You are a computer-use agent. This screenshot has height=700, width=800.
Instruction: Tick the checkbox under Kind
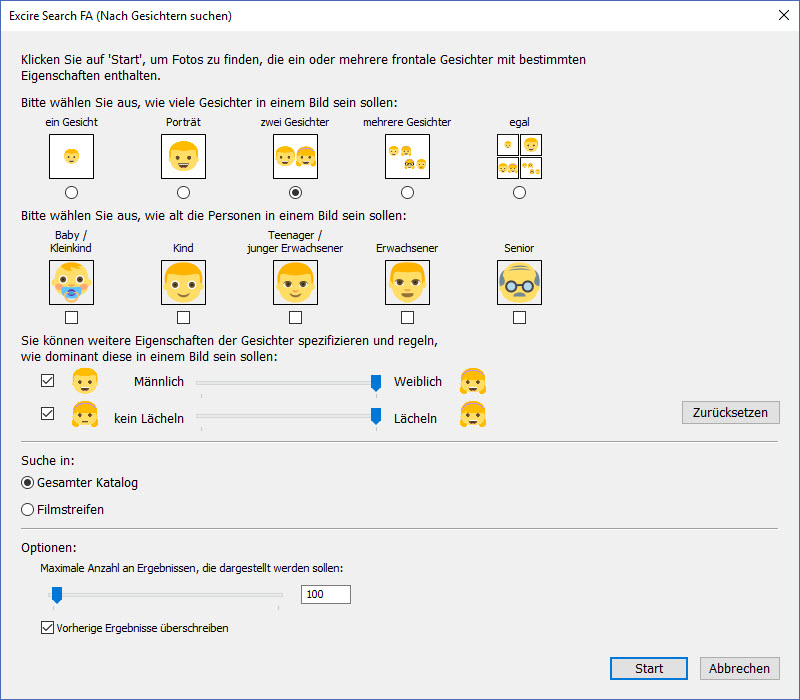(183, 317)
